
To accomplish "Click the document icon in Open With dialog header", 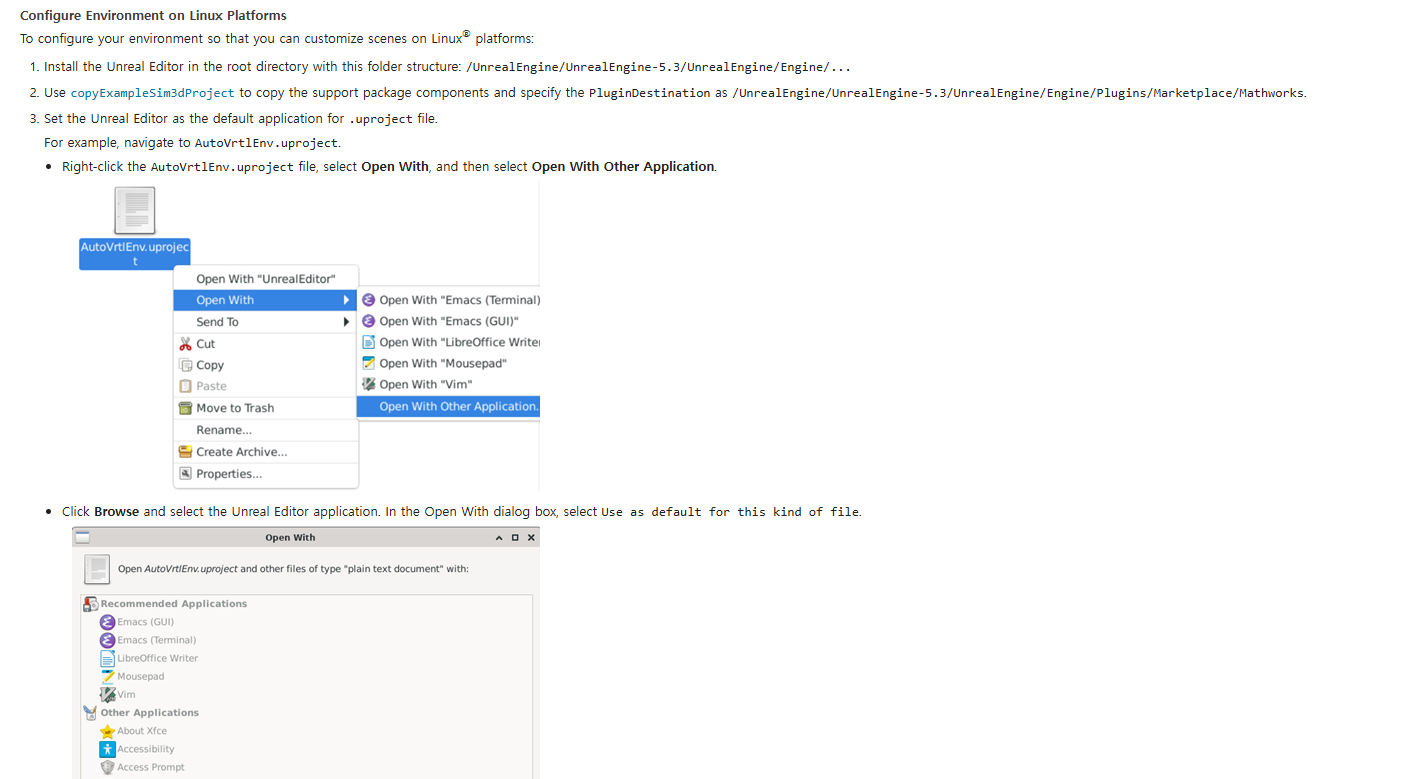I will tap(97, 569).
